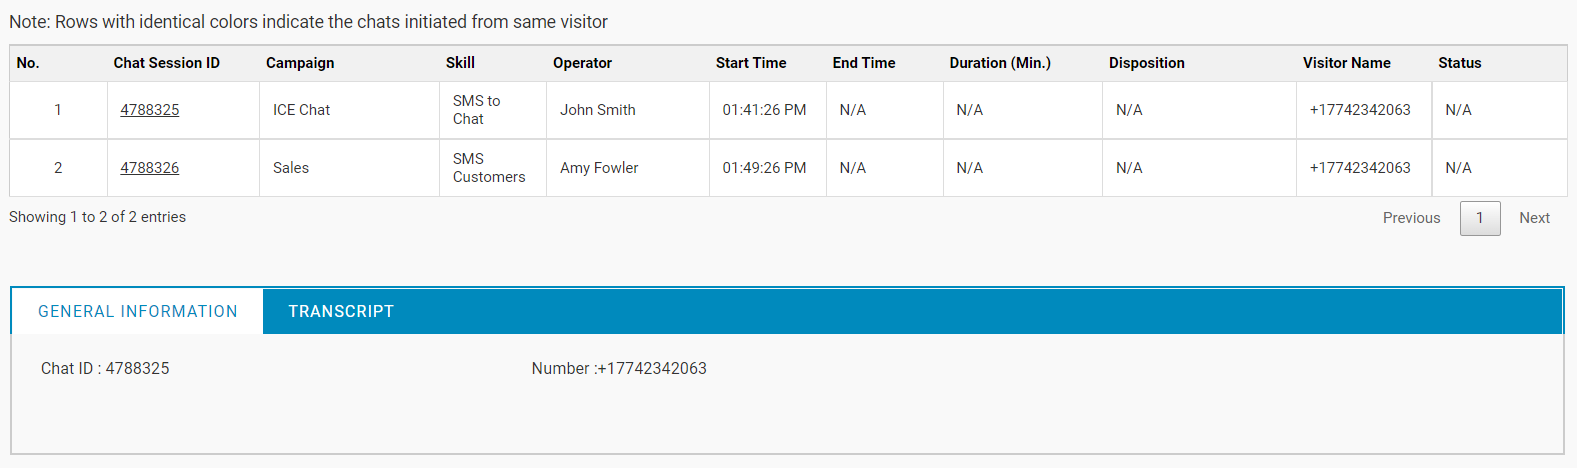The height and width of the screenshot is (468, 1577).
Task: Select page 1 in pagination
Action: coord(1480,218)
